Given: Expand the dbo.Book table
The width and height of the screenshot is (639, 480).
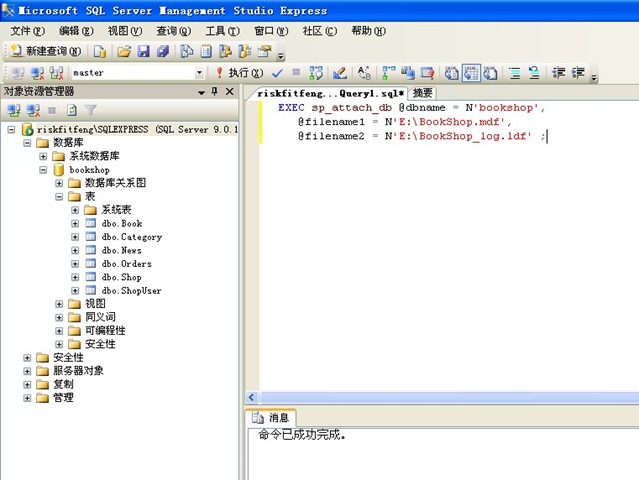Looking at the screenshot, I should point(75,224).
